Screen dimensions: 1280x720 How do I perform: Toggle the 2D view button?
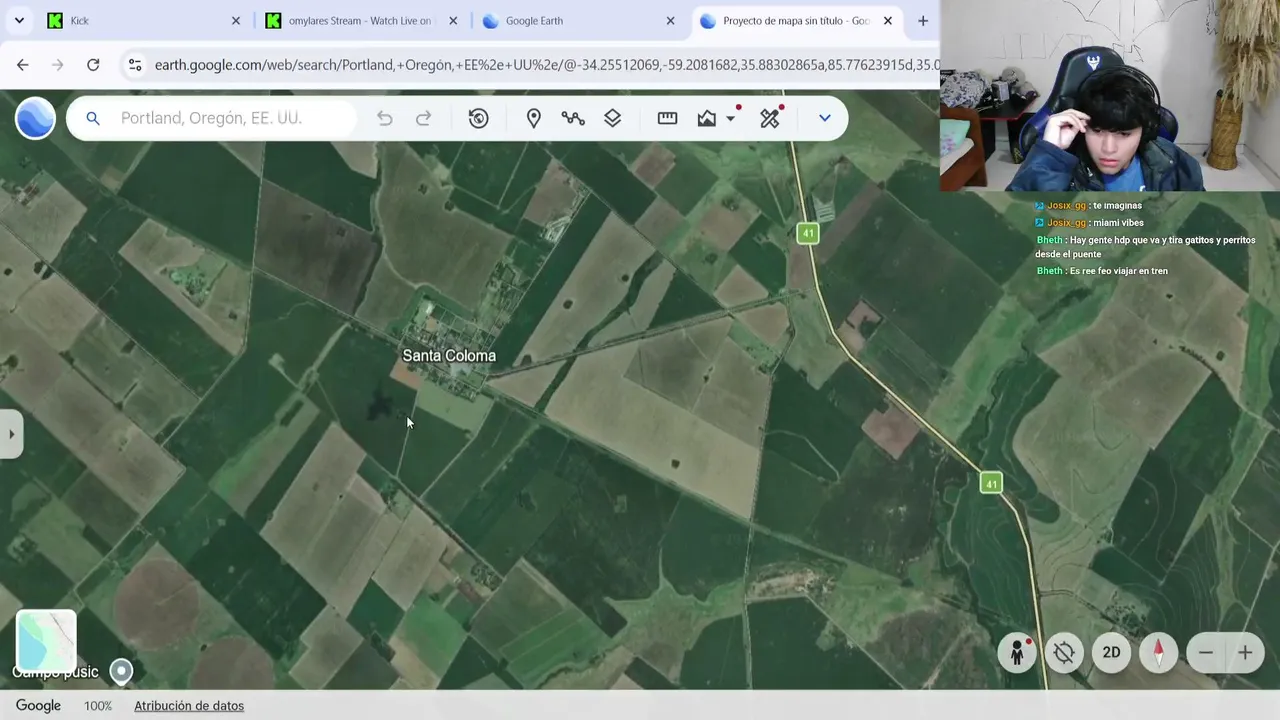pos(1111,653)
